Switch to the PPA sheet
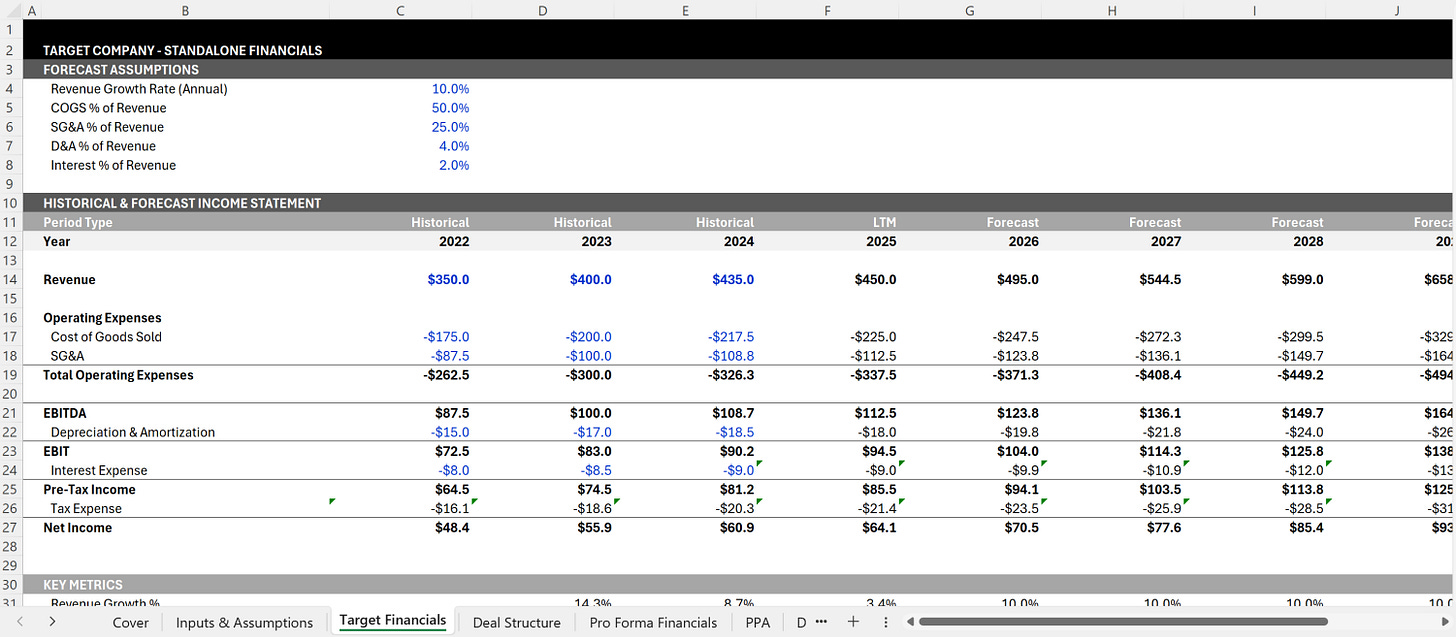The image size is (1456, 637). click(758, 622)
